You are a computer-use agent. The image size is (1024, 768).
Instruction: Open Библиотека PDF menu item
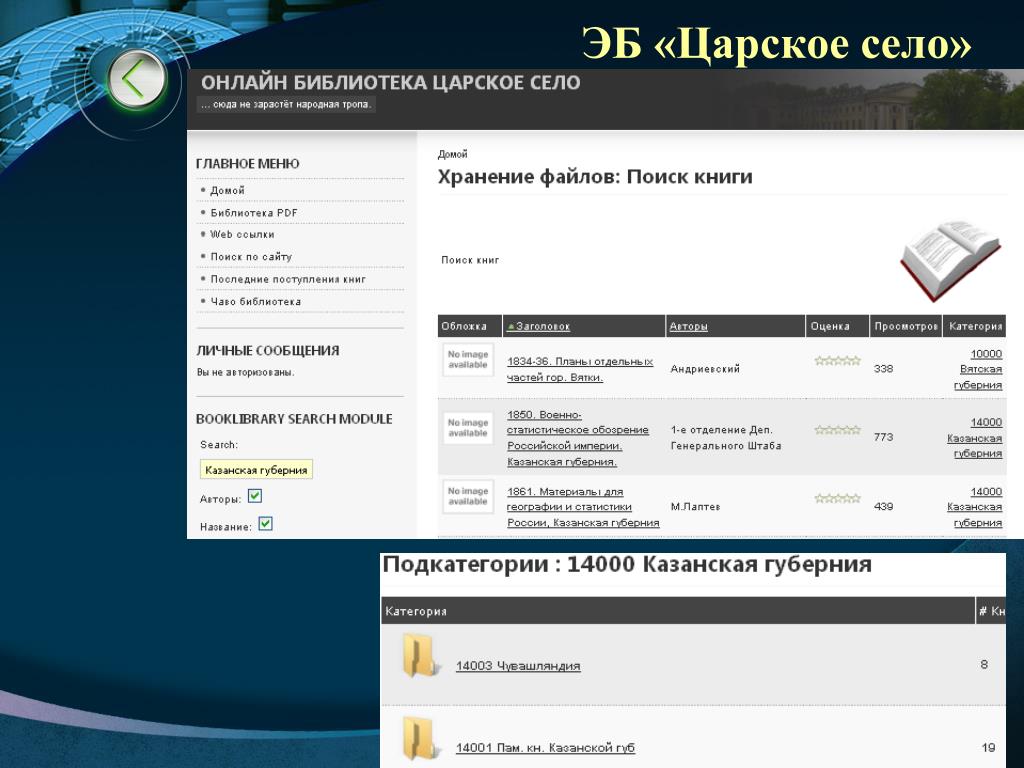(x=253, y=213)
